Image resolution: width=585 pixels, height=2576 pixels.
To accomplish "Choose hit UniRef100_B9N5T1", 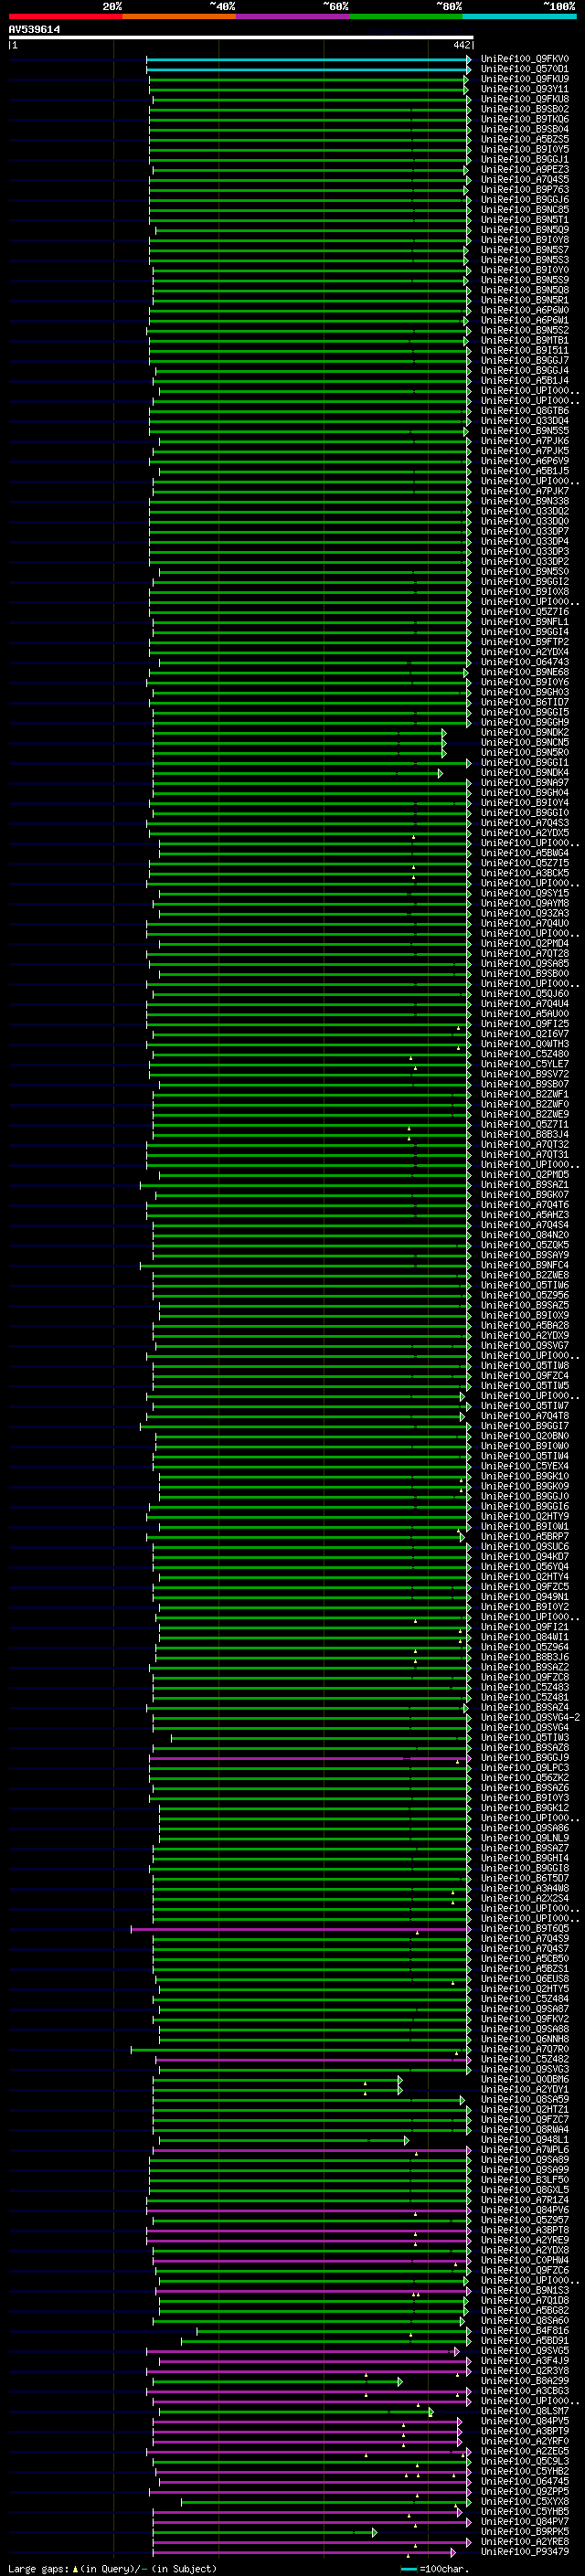I will (x=525, y=220).
